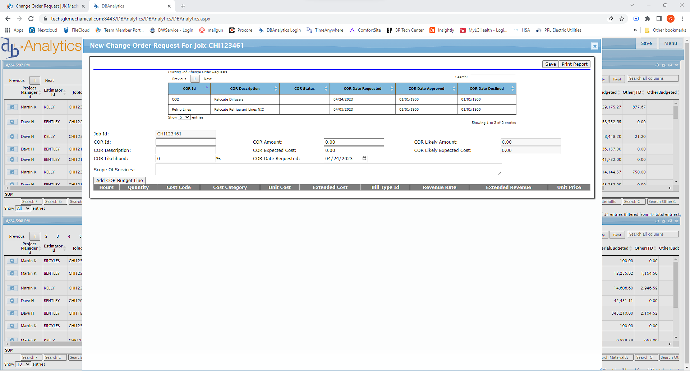This screenshot has width=690, height=371.
Task: Click the COR Id input field
Action: pyautogui.click(x=185, y=142)
